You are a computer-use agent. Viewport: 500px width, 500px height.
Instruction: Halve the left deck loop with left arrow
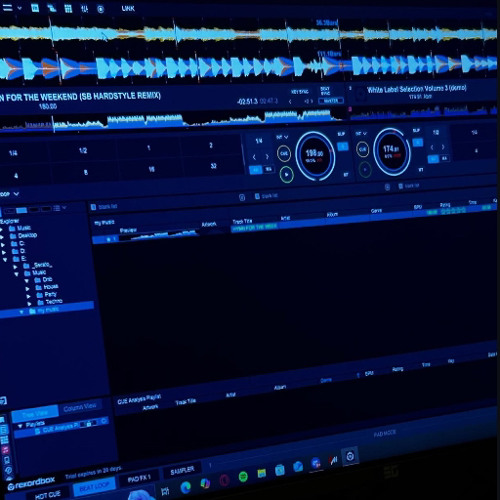pos(254,157)
